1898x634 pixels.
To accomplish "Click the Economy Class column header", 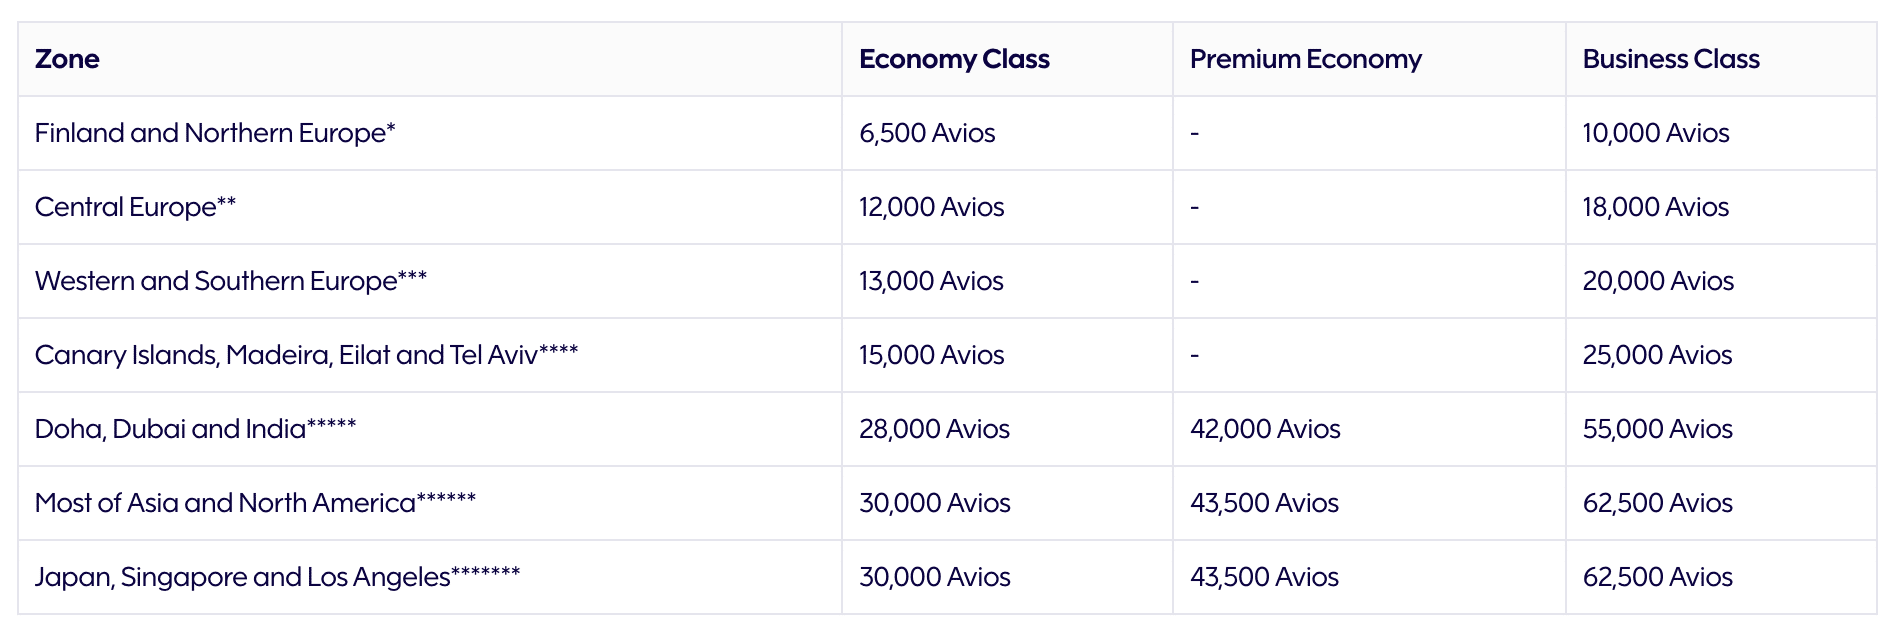I will tap(954, 59).
